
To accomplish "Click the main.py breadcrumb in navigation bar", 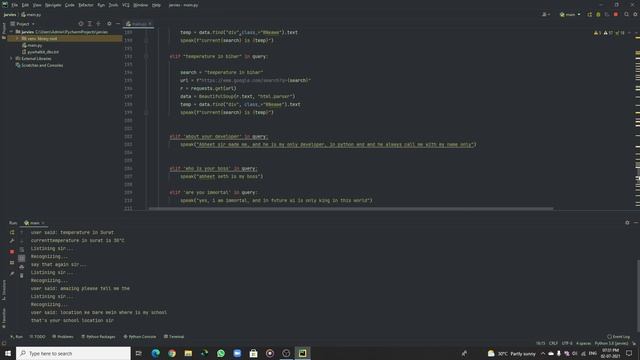I will [x=31, y=15].
